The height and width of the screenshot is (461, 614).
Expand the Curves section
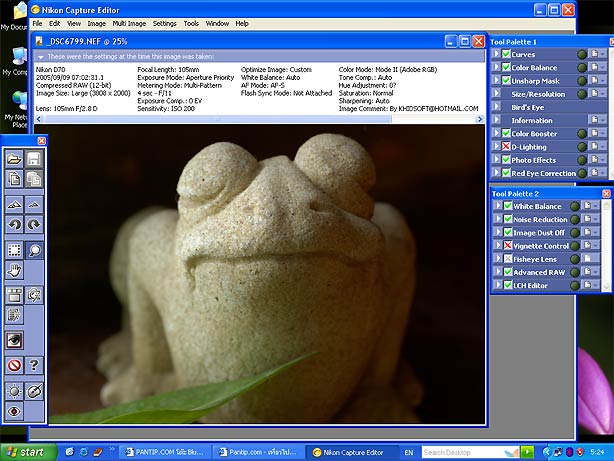(x=496, y=54)
